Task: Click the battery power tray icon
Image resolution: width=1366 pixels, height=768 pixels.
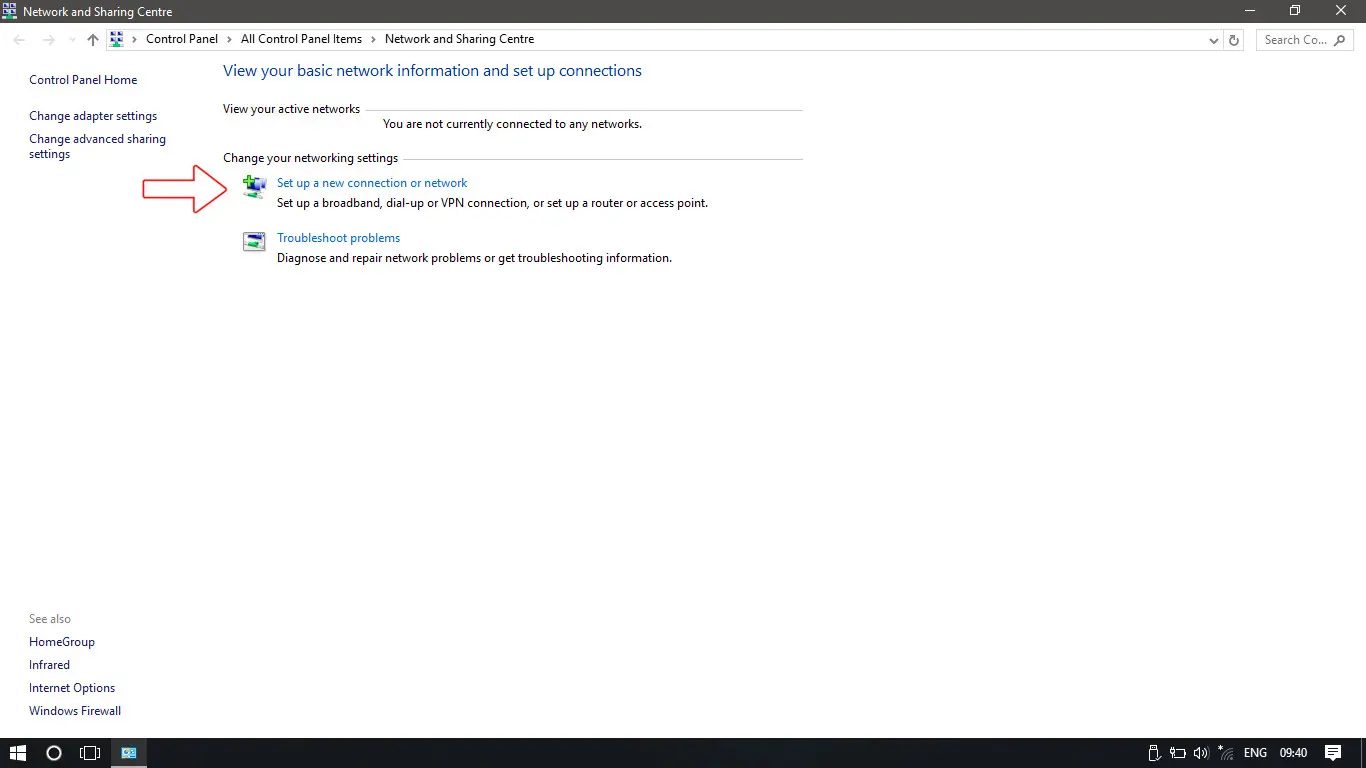Action: pos(1177,753)
